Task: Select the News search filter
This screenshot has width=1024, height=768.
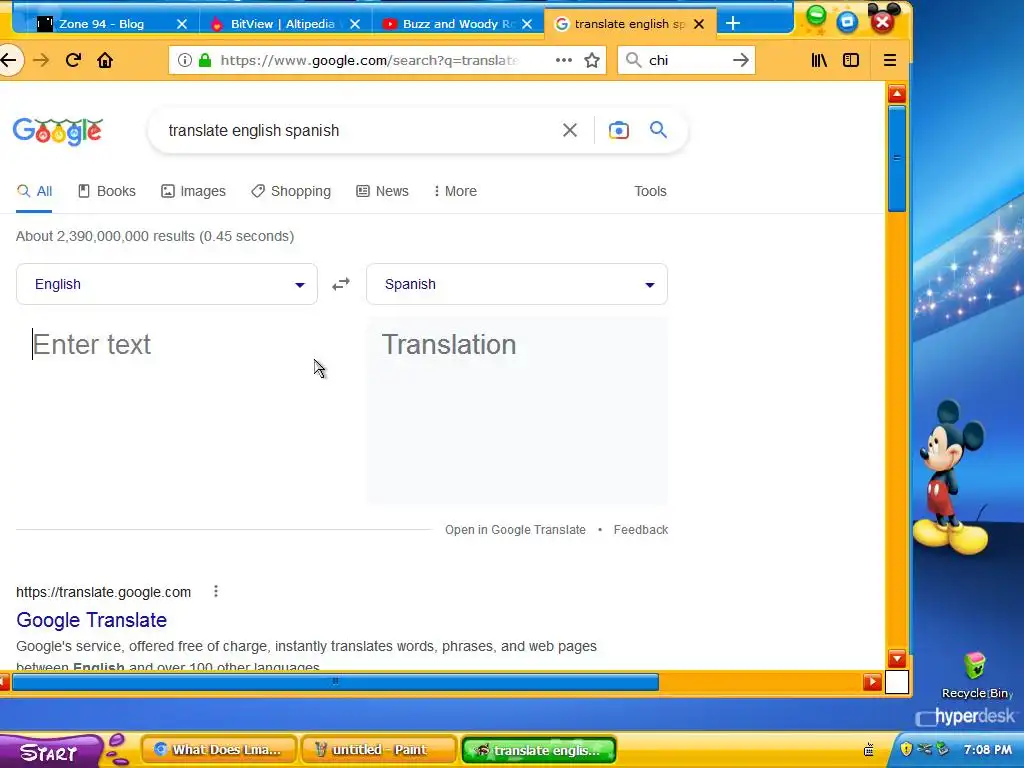Action: [383, 191]
